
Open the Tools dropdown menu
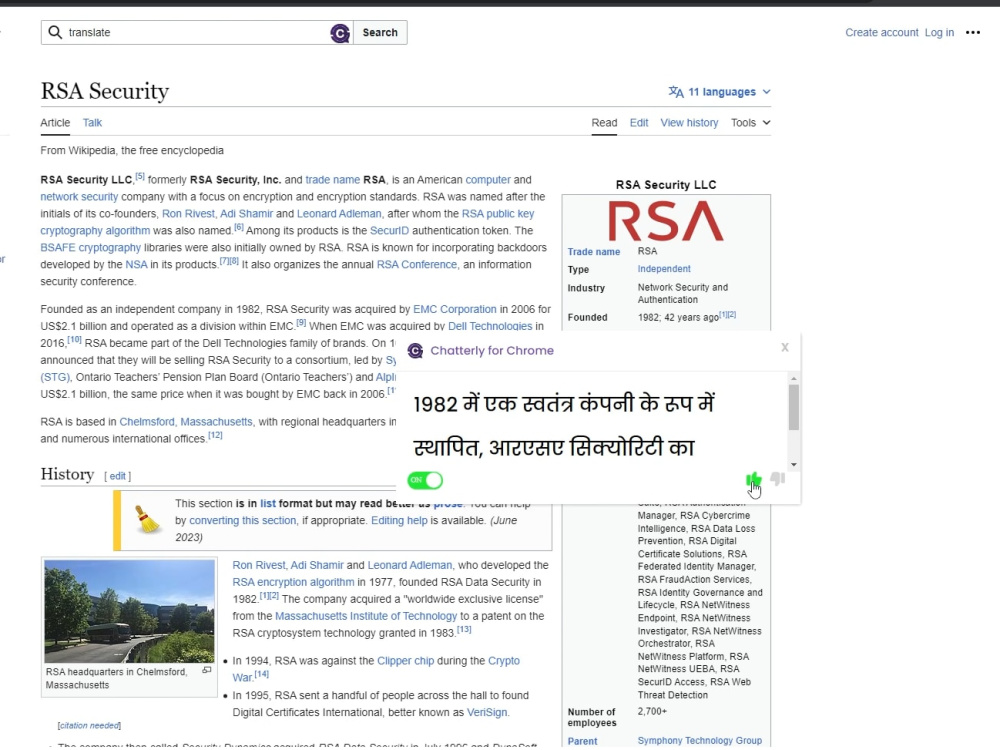click(751, 122)
